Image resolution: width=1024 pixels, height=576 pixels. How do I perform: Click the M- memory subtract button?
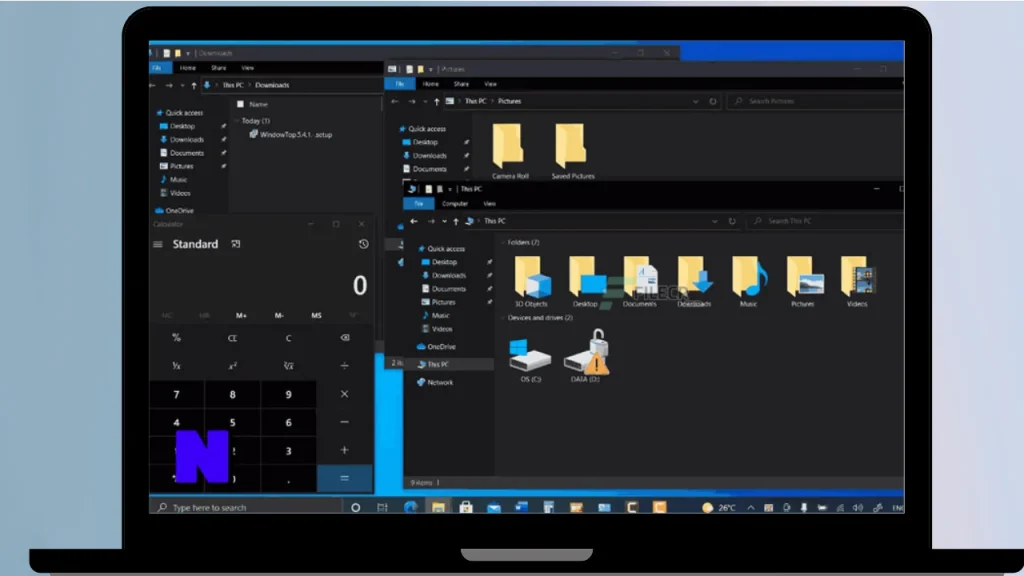coord(279,315)
